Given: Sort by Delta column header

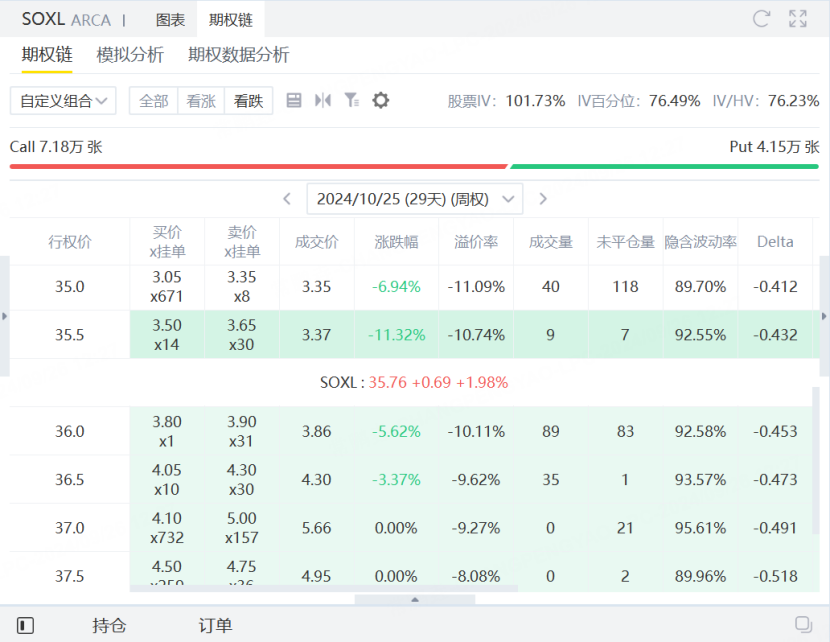Looking at the screenshot, I should (x=775, y=242).
